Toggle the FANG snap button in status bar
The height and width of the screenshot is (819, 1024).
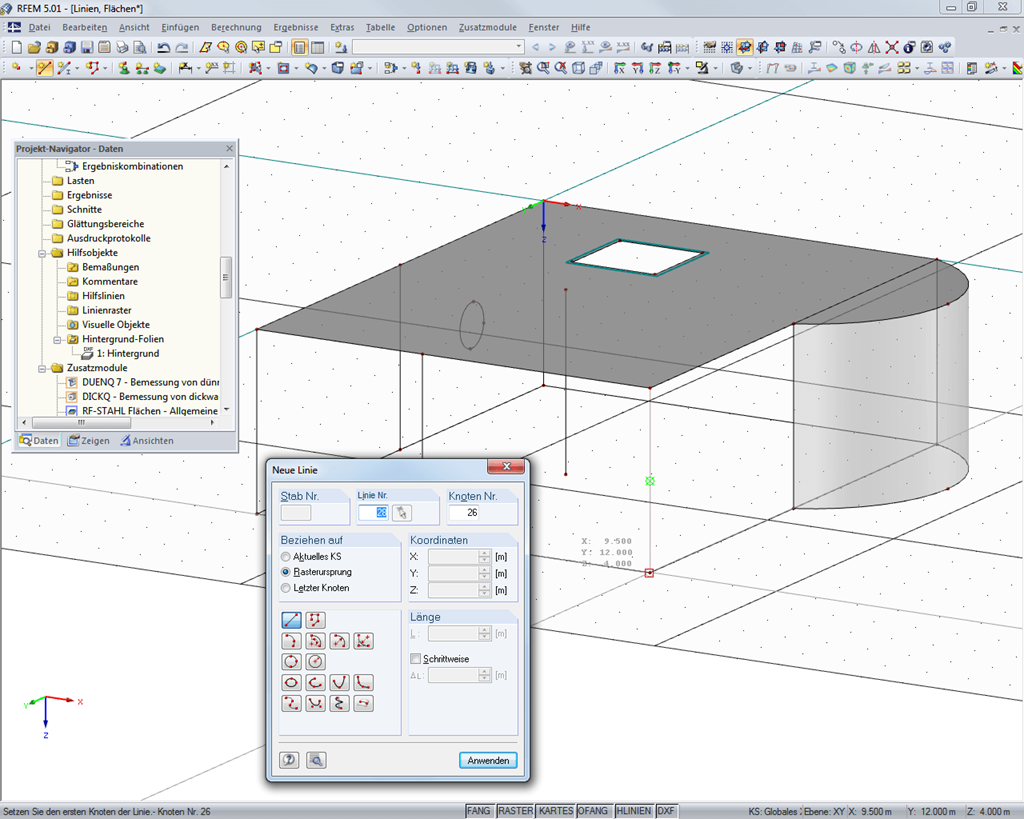479,811
